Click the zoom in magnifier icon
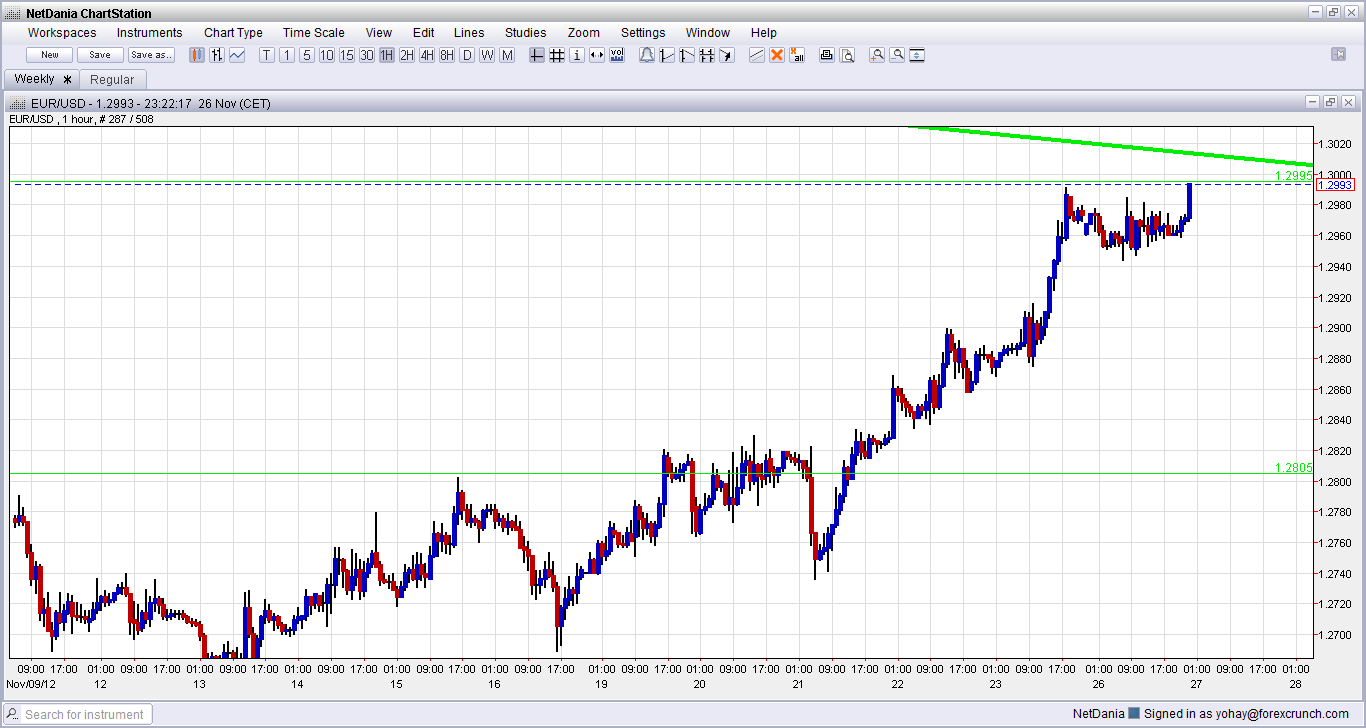1366x728 pixels. [x=877, y=55]
